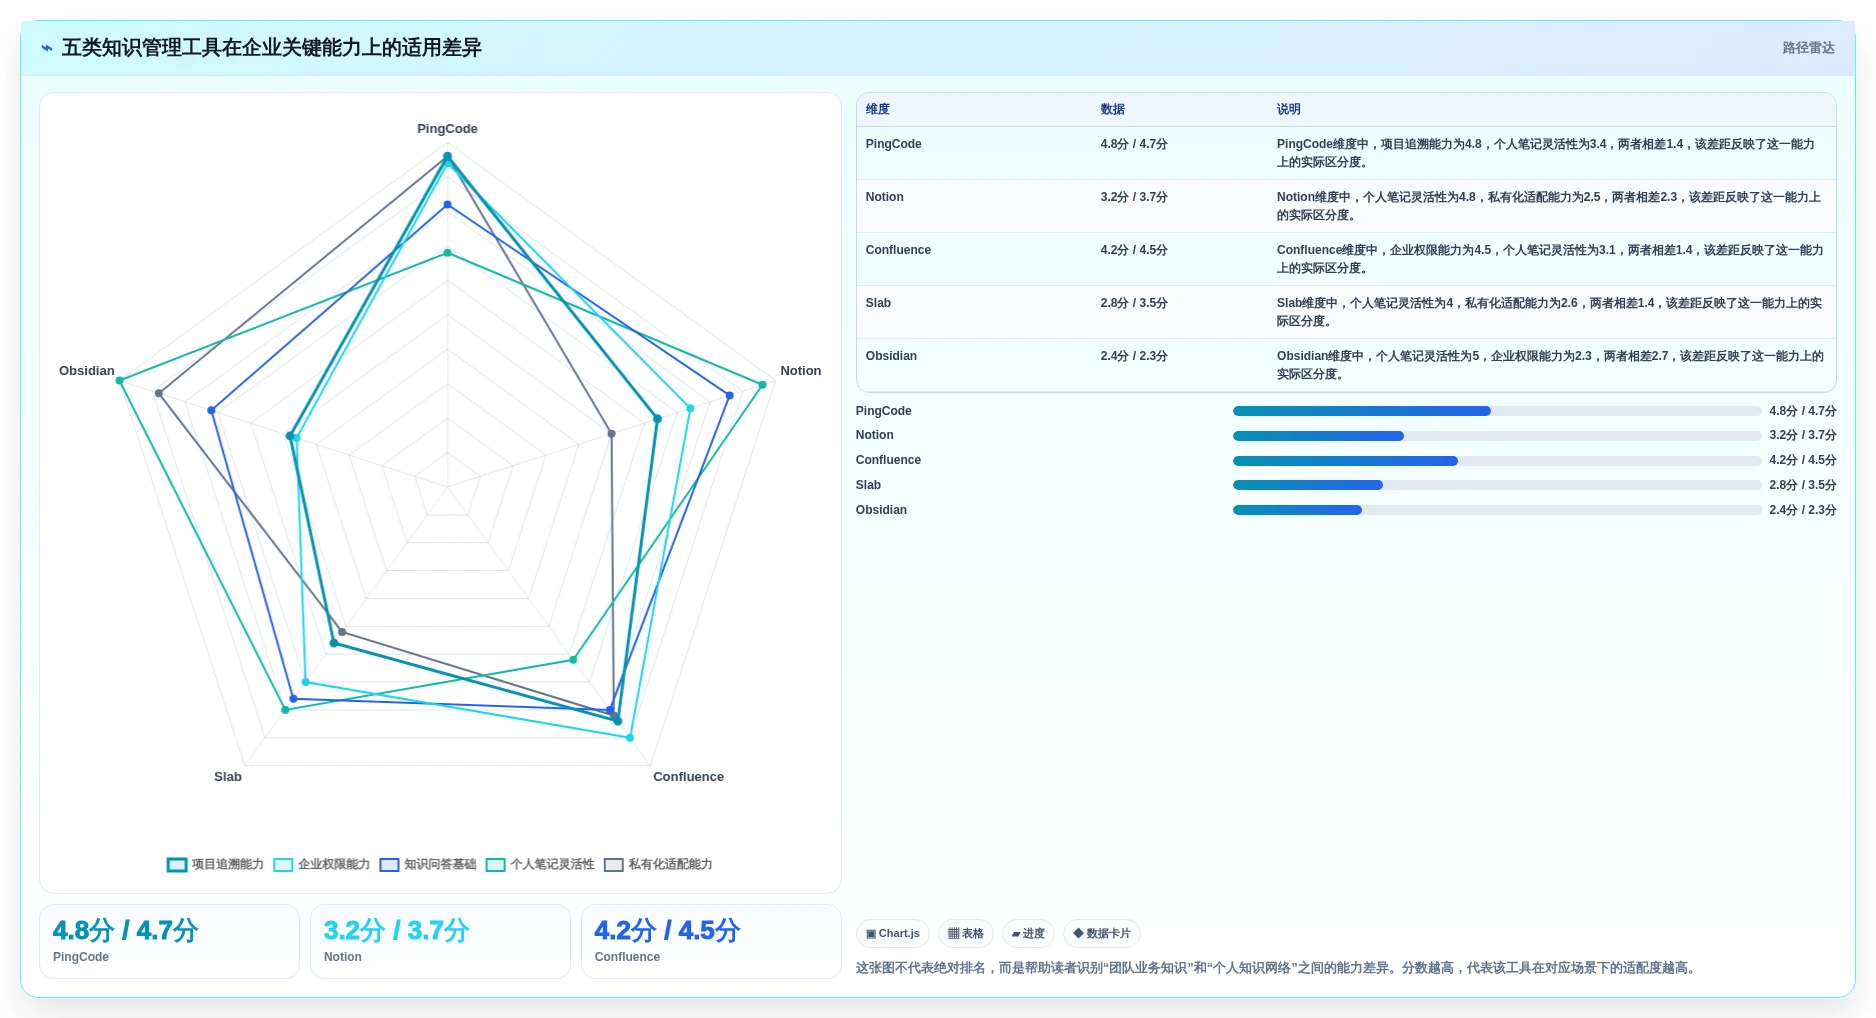This screenshot has width=1876, height=1018.
Task: Click the Slab radar axis label
Action: point(228,777)
